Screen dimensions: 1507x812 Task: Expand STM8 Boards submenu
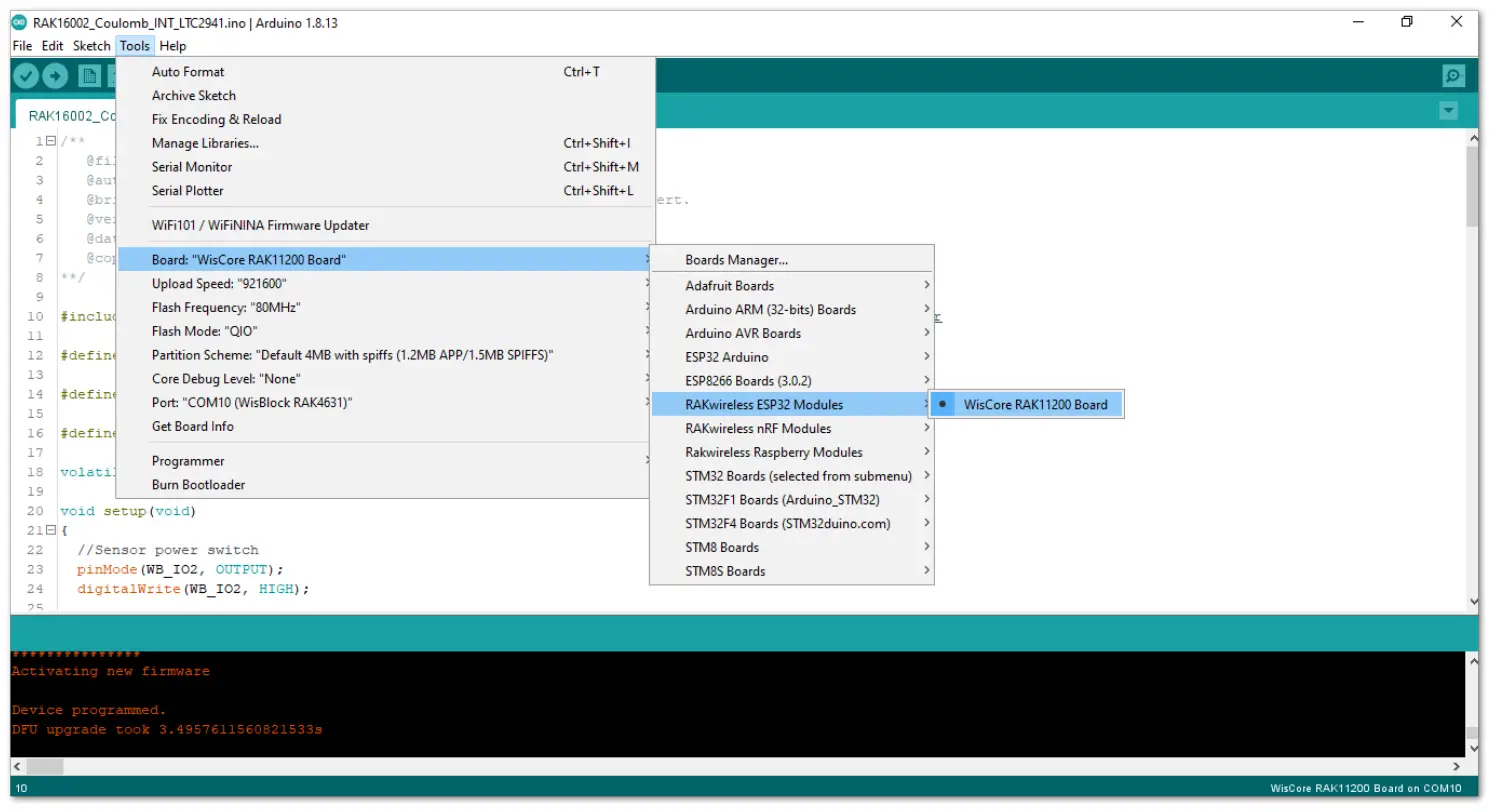(x=792, y=548)
